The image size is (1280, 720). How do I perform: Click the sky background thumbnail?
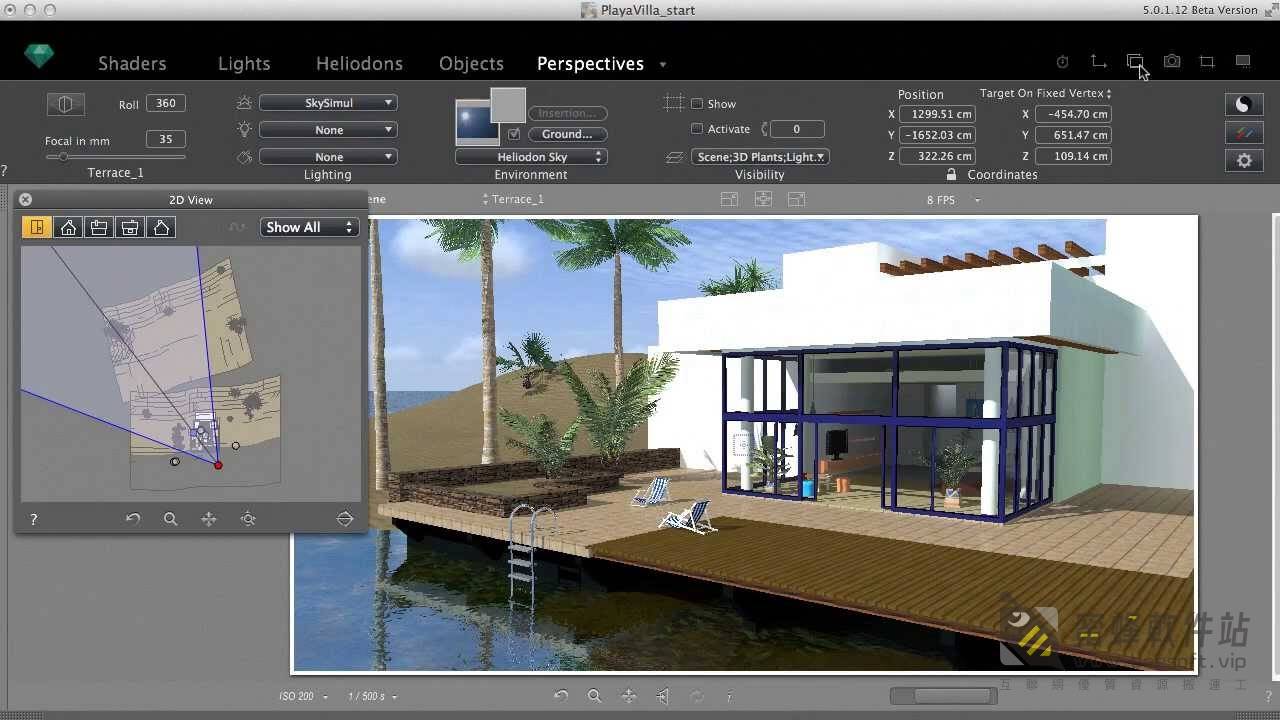pos(476,121)
